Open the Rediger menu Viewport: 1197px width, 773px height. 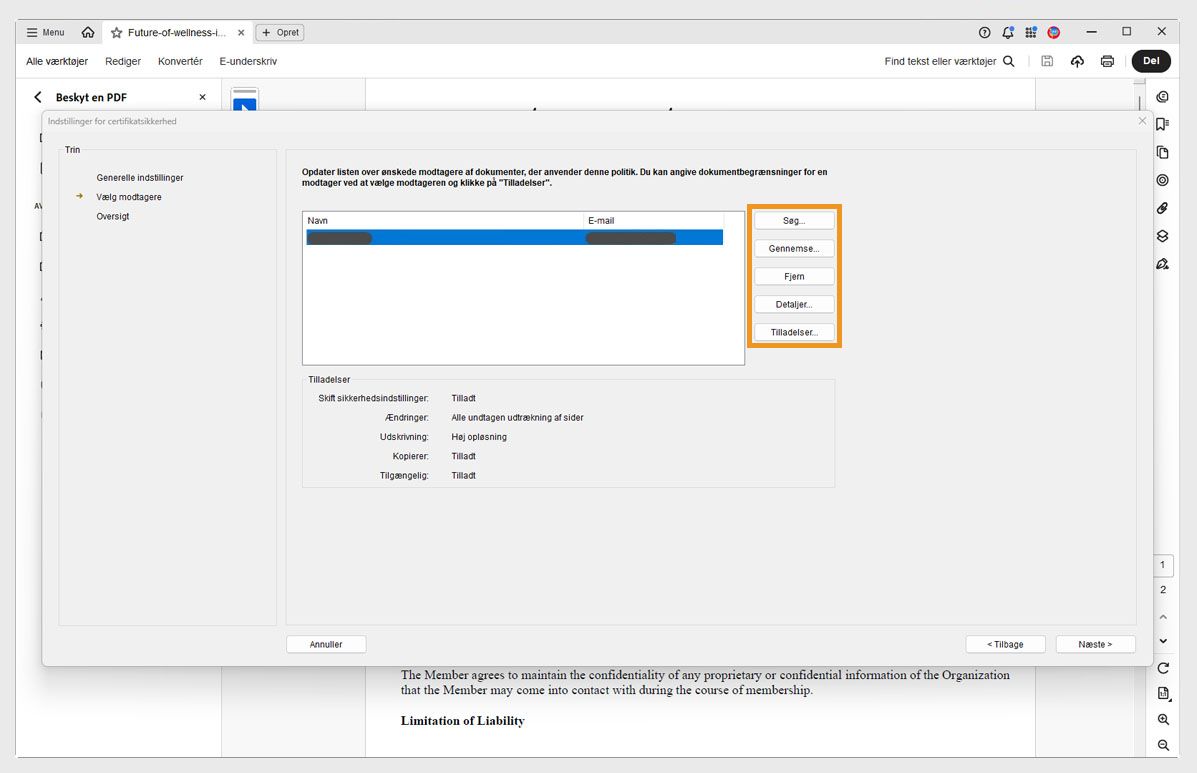pyautogui.click(x=123, y=61)
